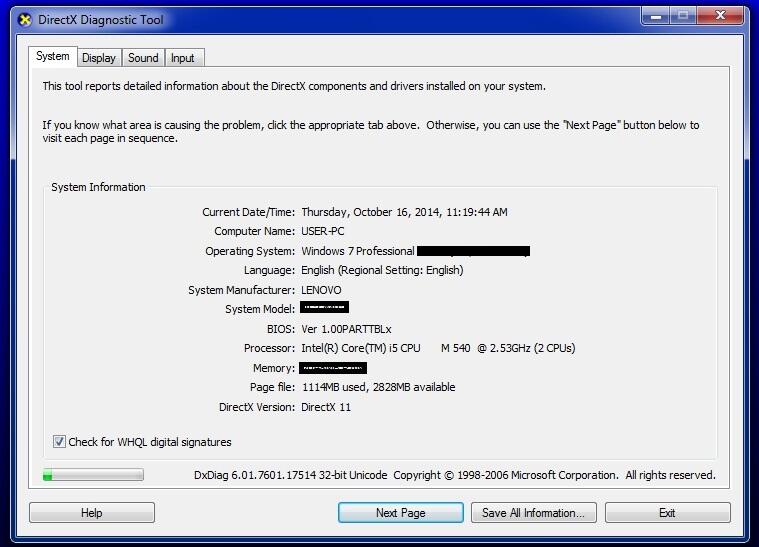Open the Sound tab
The height and width of the screenshot is (547, 759).
[143, 58]
